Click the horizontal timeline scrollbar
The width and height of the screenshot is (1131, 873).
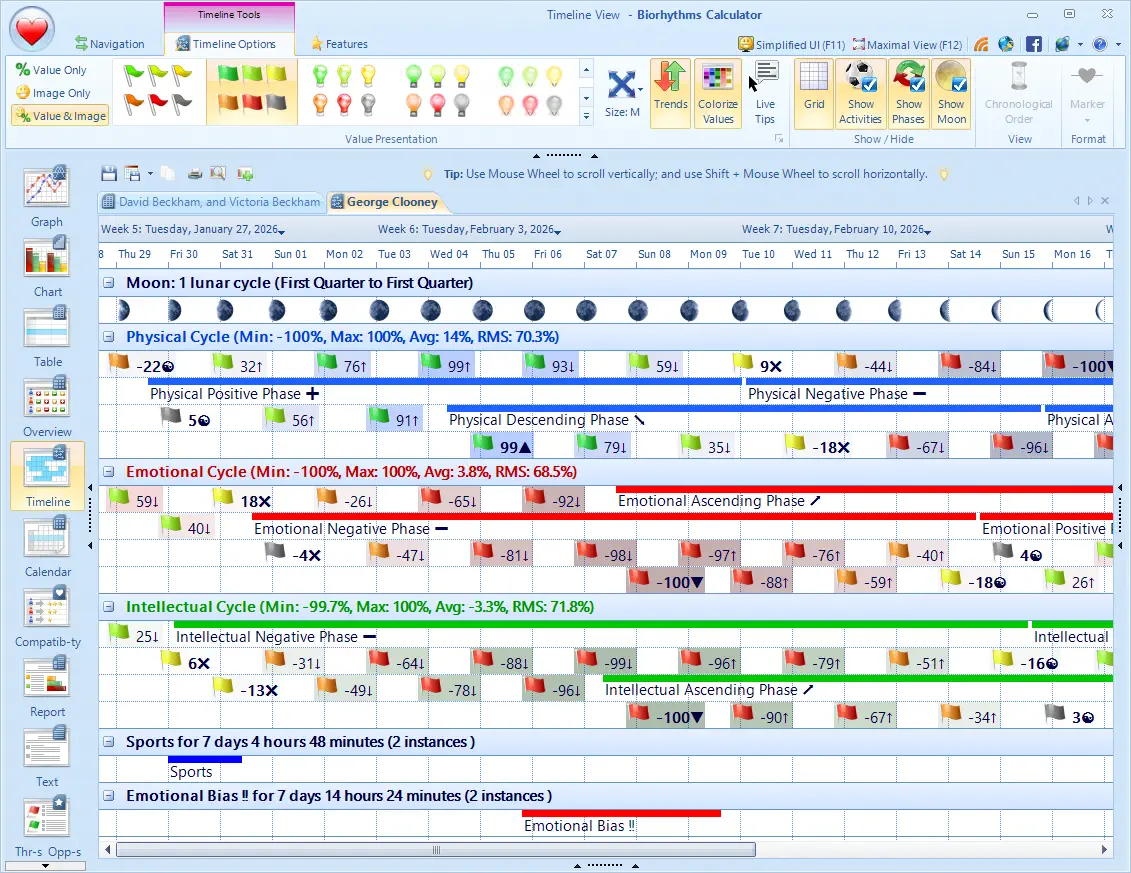click(x=435, y=849)
